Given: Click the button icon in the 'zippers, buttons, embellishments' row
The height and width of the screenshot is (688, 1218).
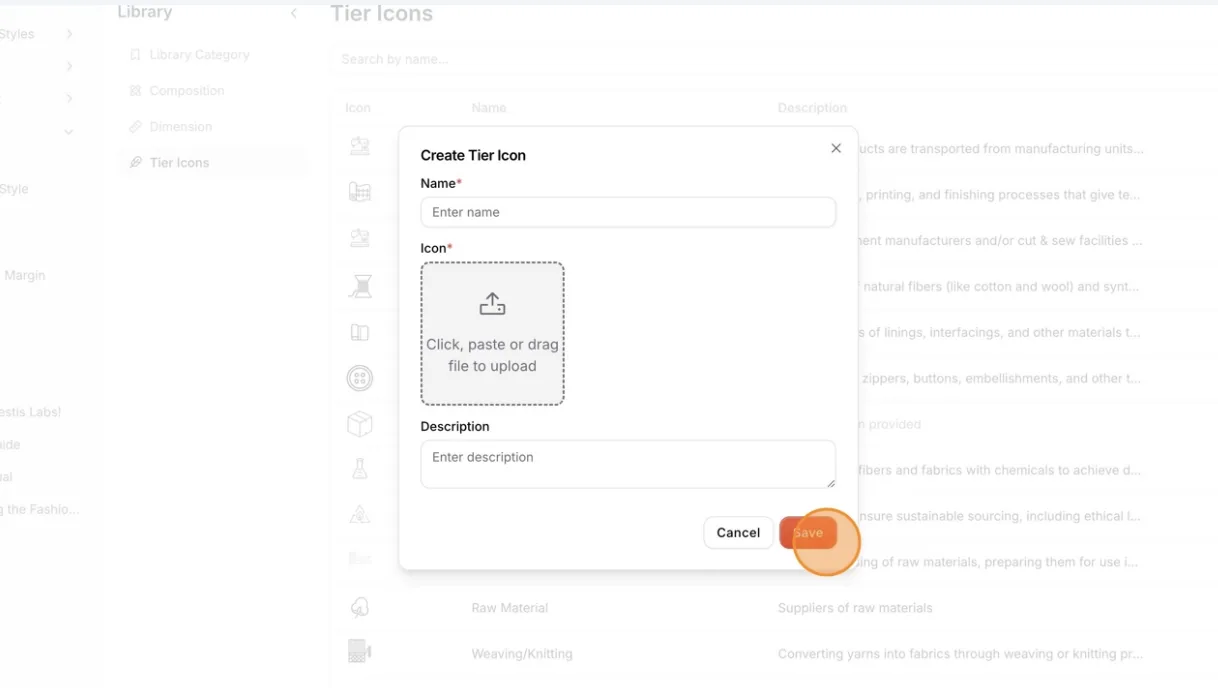Looking at the screenshot, I should point(360,378).
